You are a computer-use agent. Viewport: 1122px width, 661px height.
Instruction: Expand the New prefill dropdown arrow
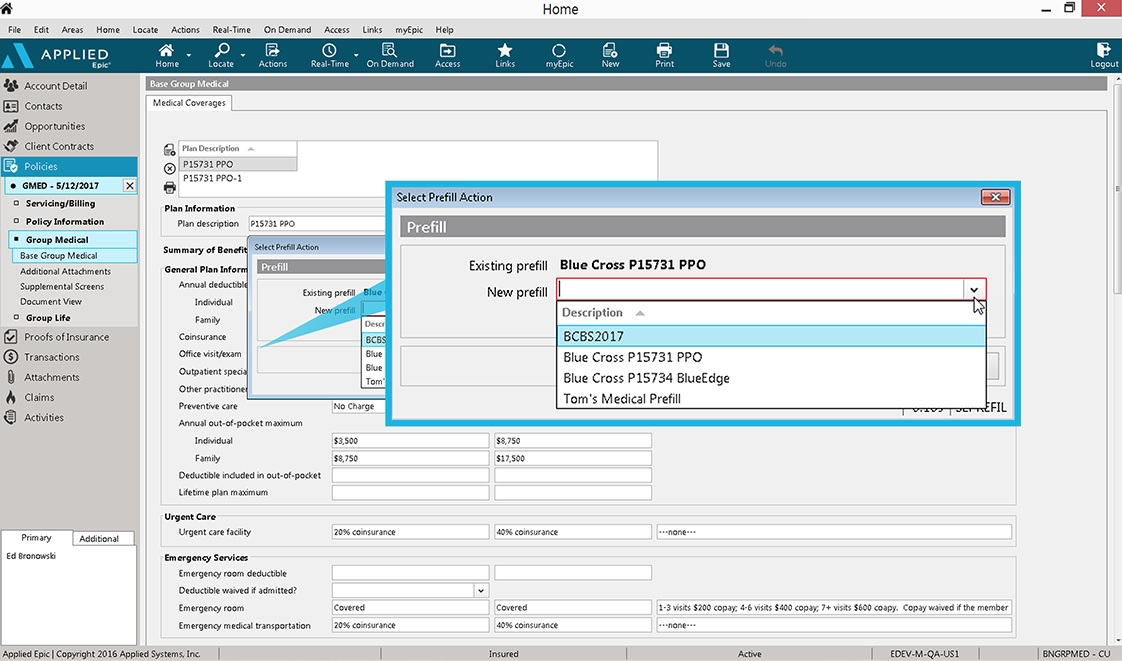pos(974,290)
